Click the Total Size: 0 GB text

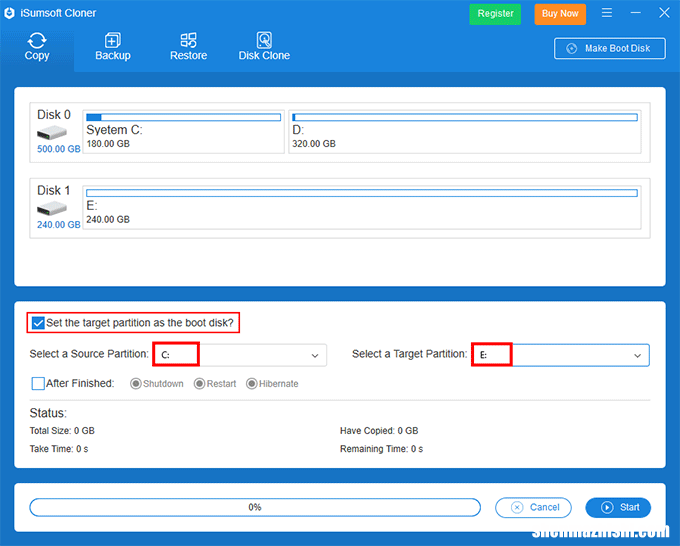[62, 431]
